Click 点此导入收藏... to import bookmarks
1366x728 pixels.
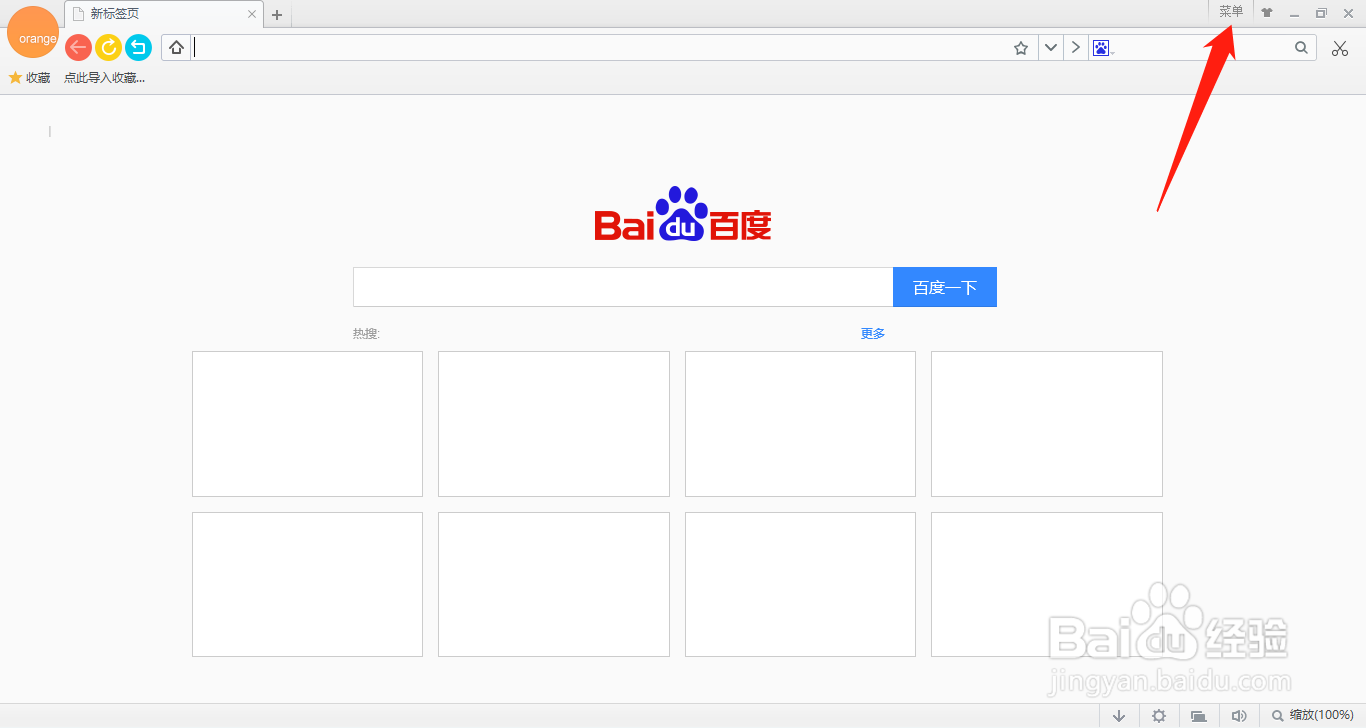click(x=105, y=78)
